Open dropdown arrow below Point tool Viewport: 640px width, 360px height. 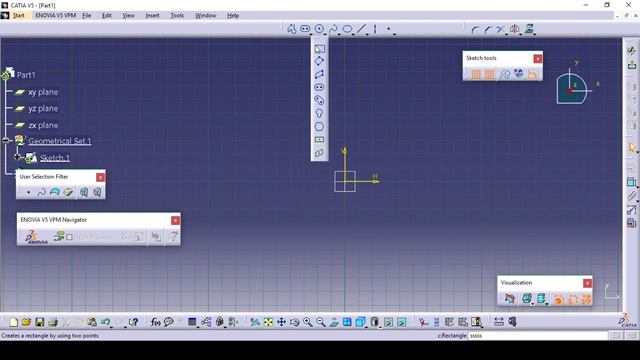394,34
